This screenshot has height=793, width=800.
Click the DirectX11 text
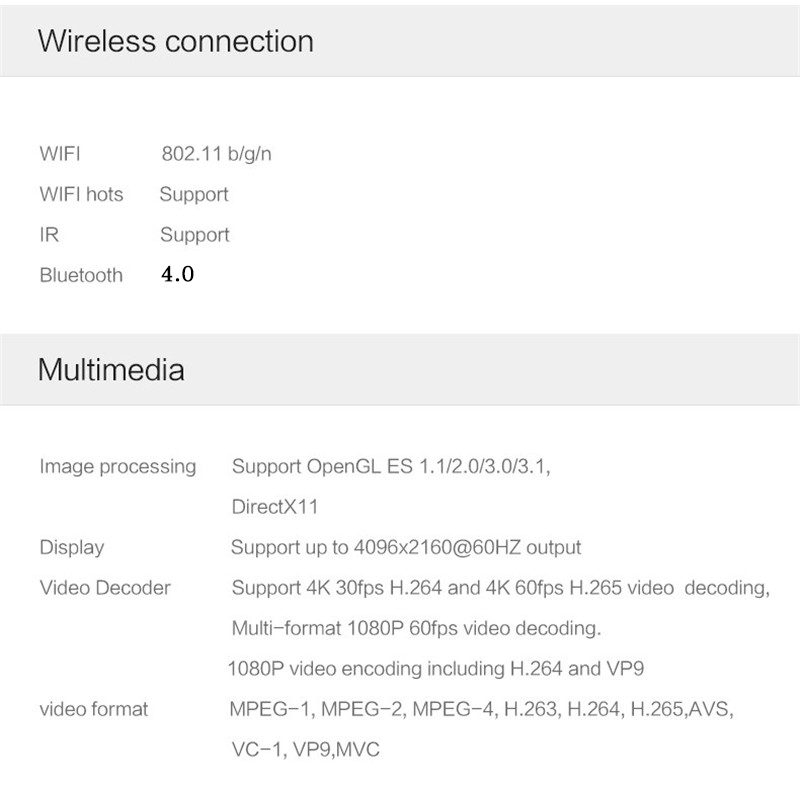tap(274, 507)
